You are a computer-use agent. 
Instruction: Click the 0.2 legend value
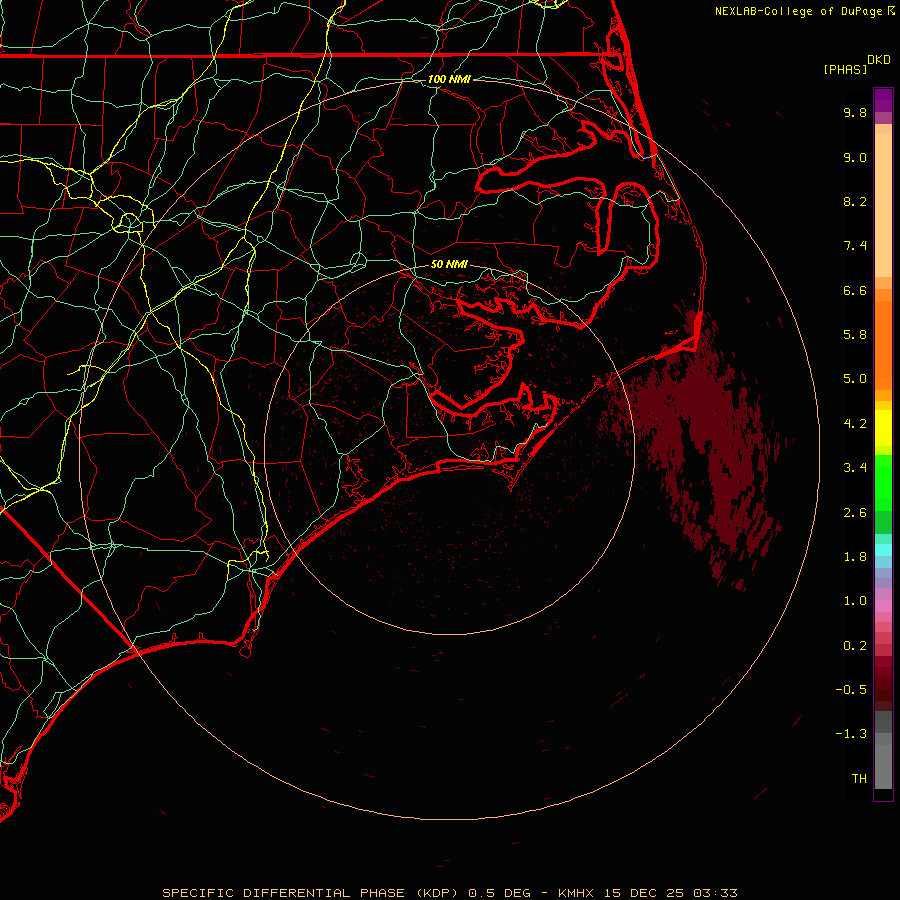pos(855,646)
